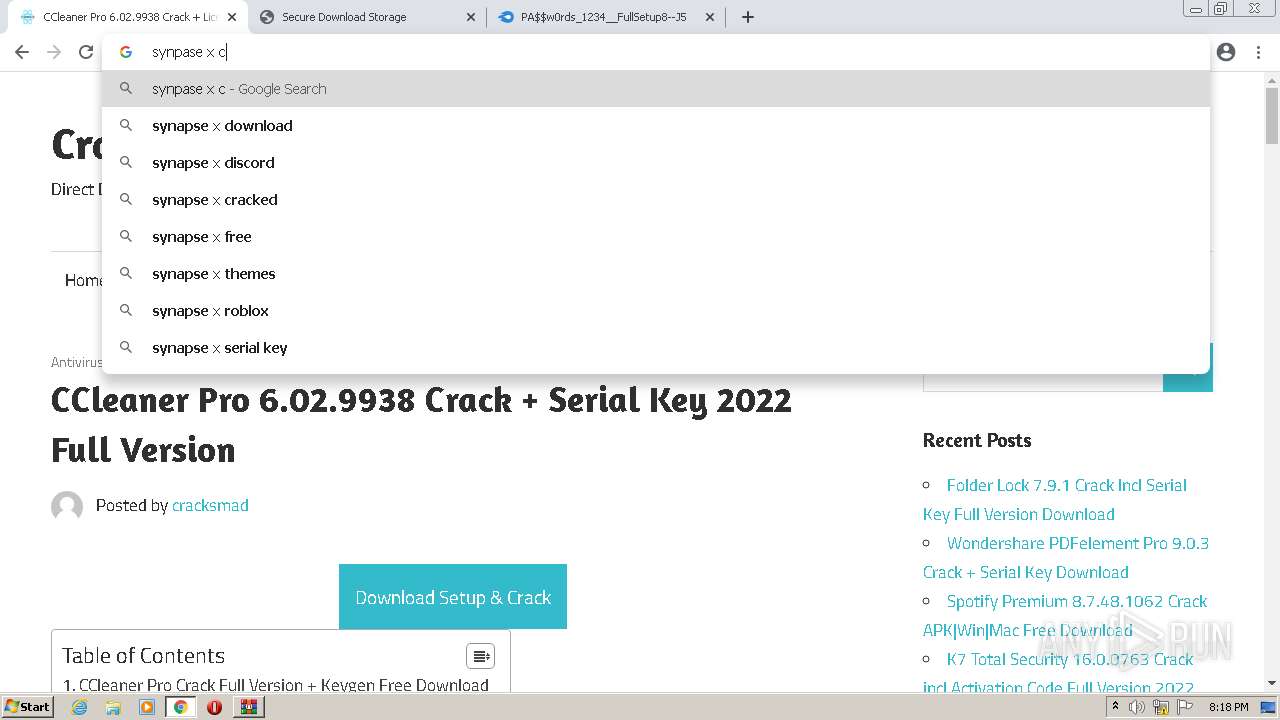Click the page vertical scrollbar thumb
1280x720 pixels.
[1272, 115]
